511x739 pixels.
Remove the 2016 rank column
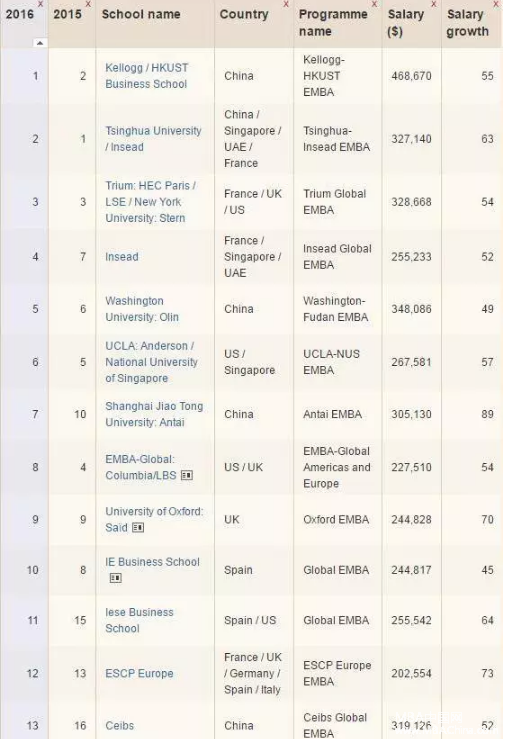[41, 4]
